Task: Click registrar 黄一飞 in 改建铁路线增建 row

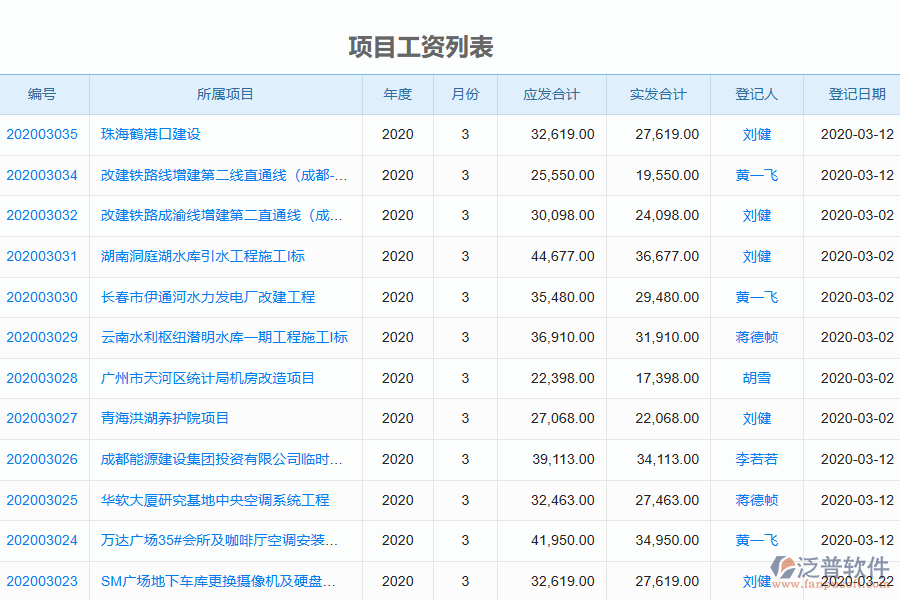Action: pyautogui.click(x=757, y=175)
